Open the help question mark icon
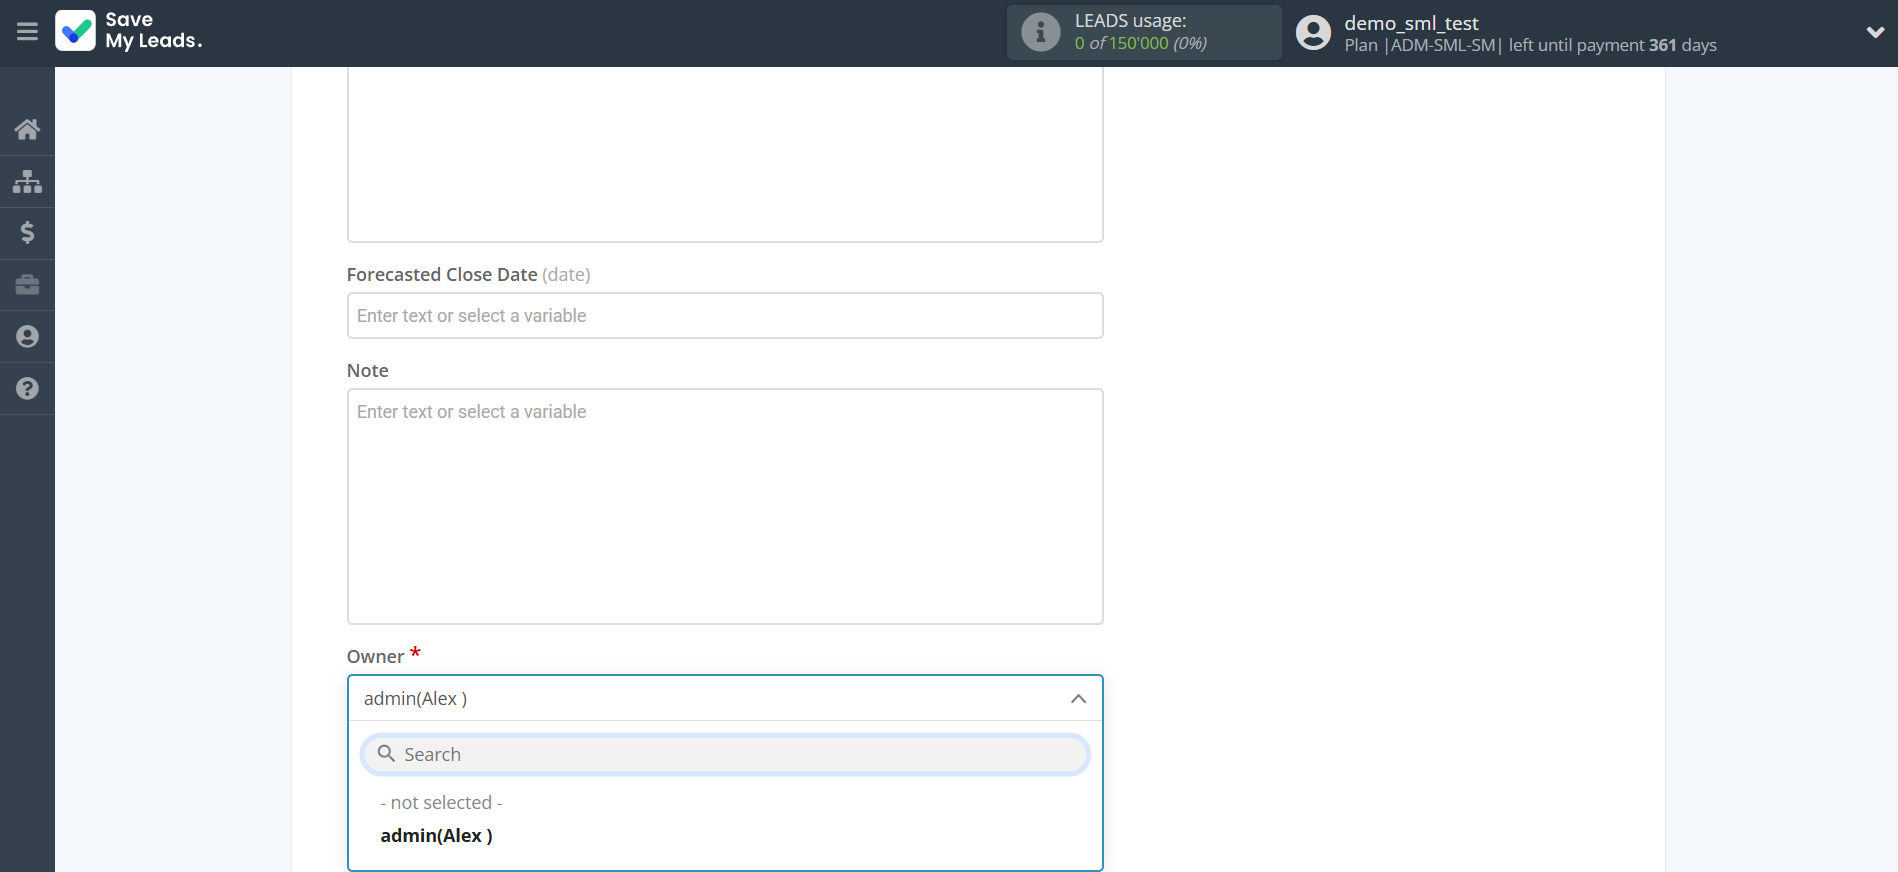The height and width of the screenshot is (872, 1898). coord(27,389)
